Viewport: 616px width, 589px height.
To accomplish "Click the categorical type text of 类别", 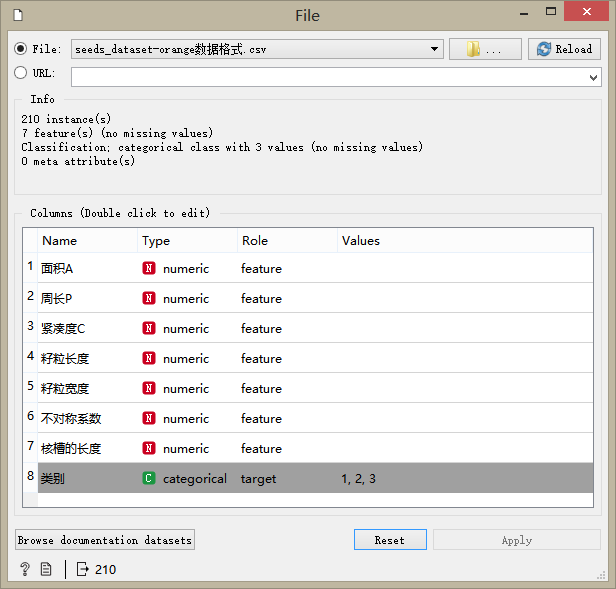I will point(195,479).
